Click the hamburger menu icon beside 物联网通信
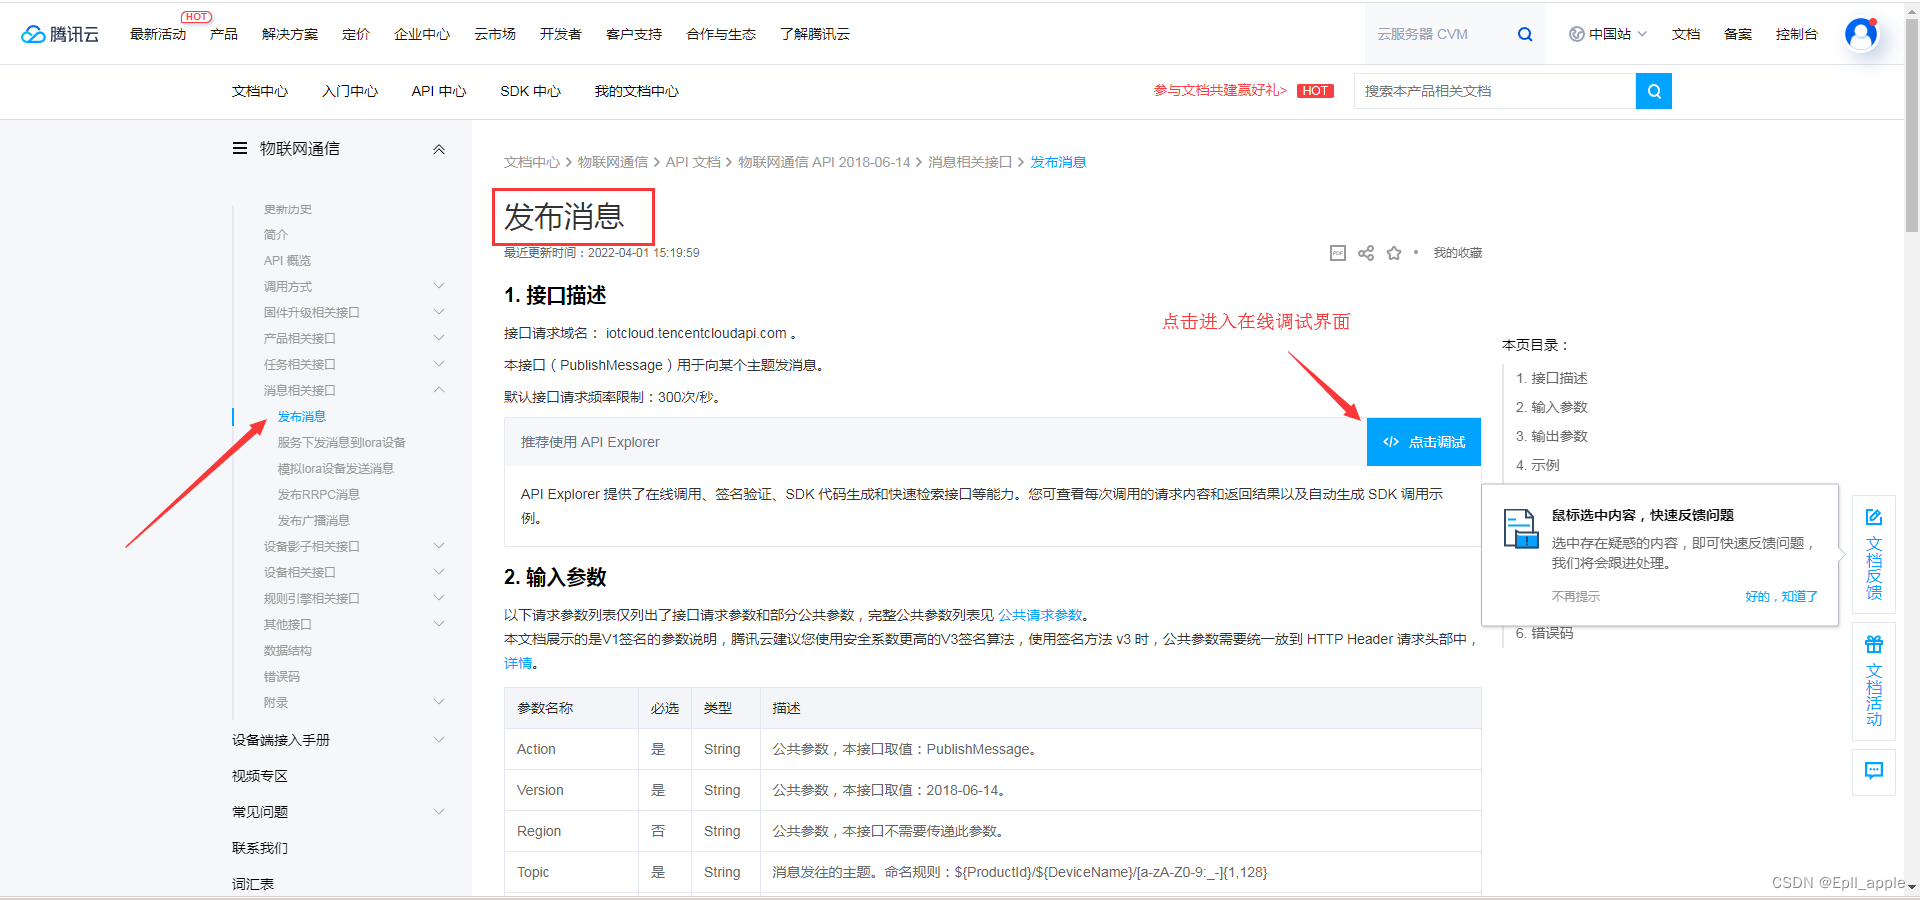The image size is (1920, 900). (x=240, y=148)
